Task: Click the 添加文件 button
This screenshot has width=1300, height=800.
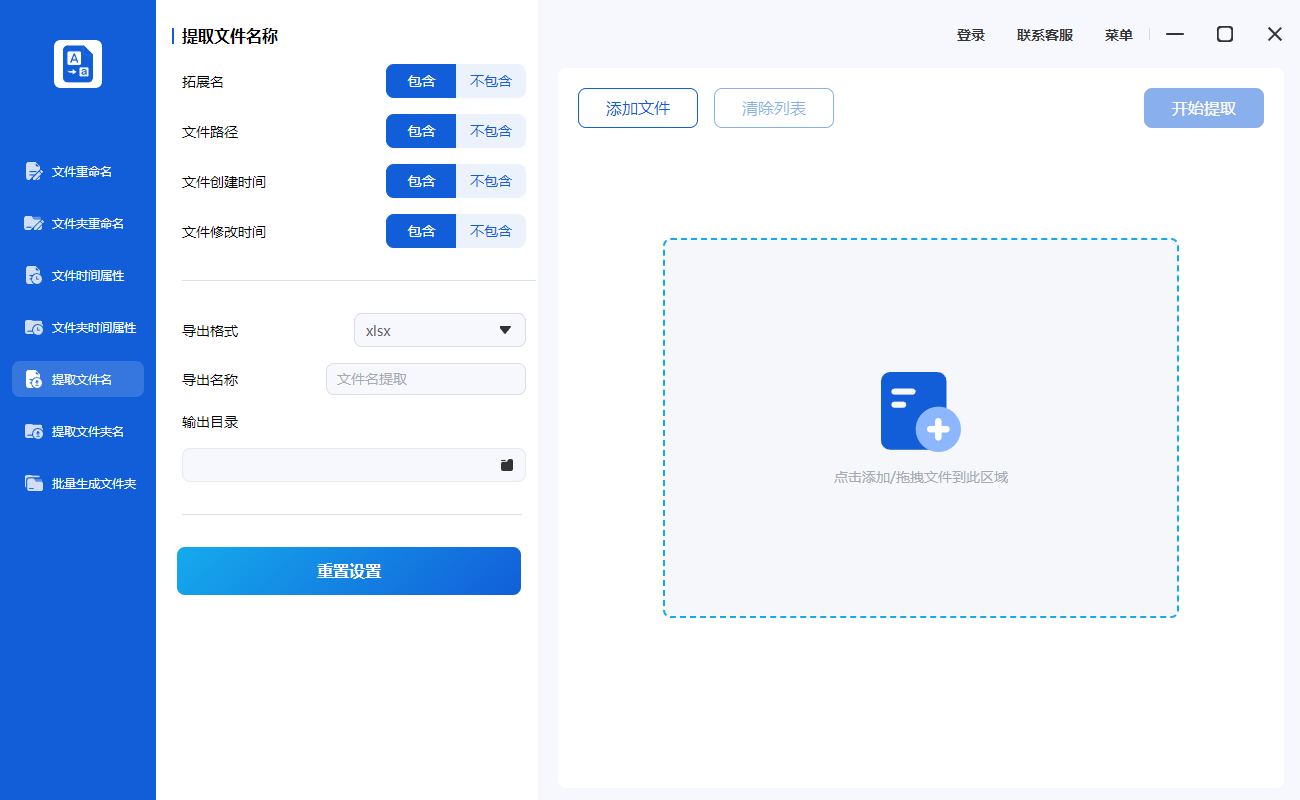Action: (637, 108)
